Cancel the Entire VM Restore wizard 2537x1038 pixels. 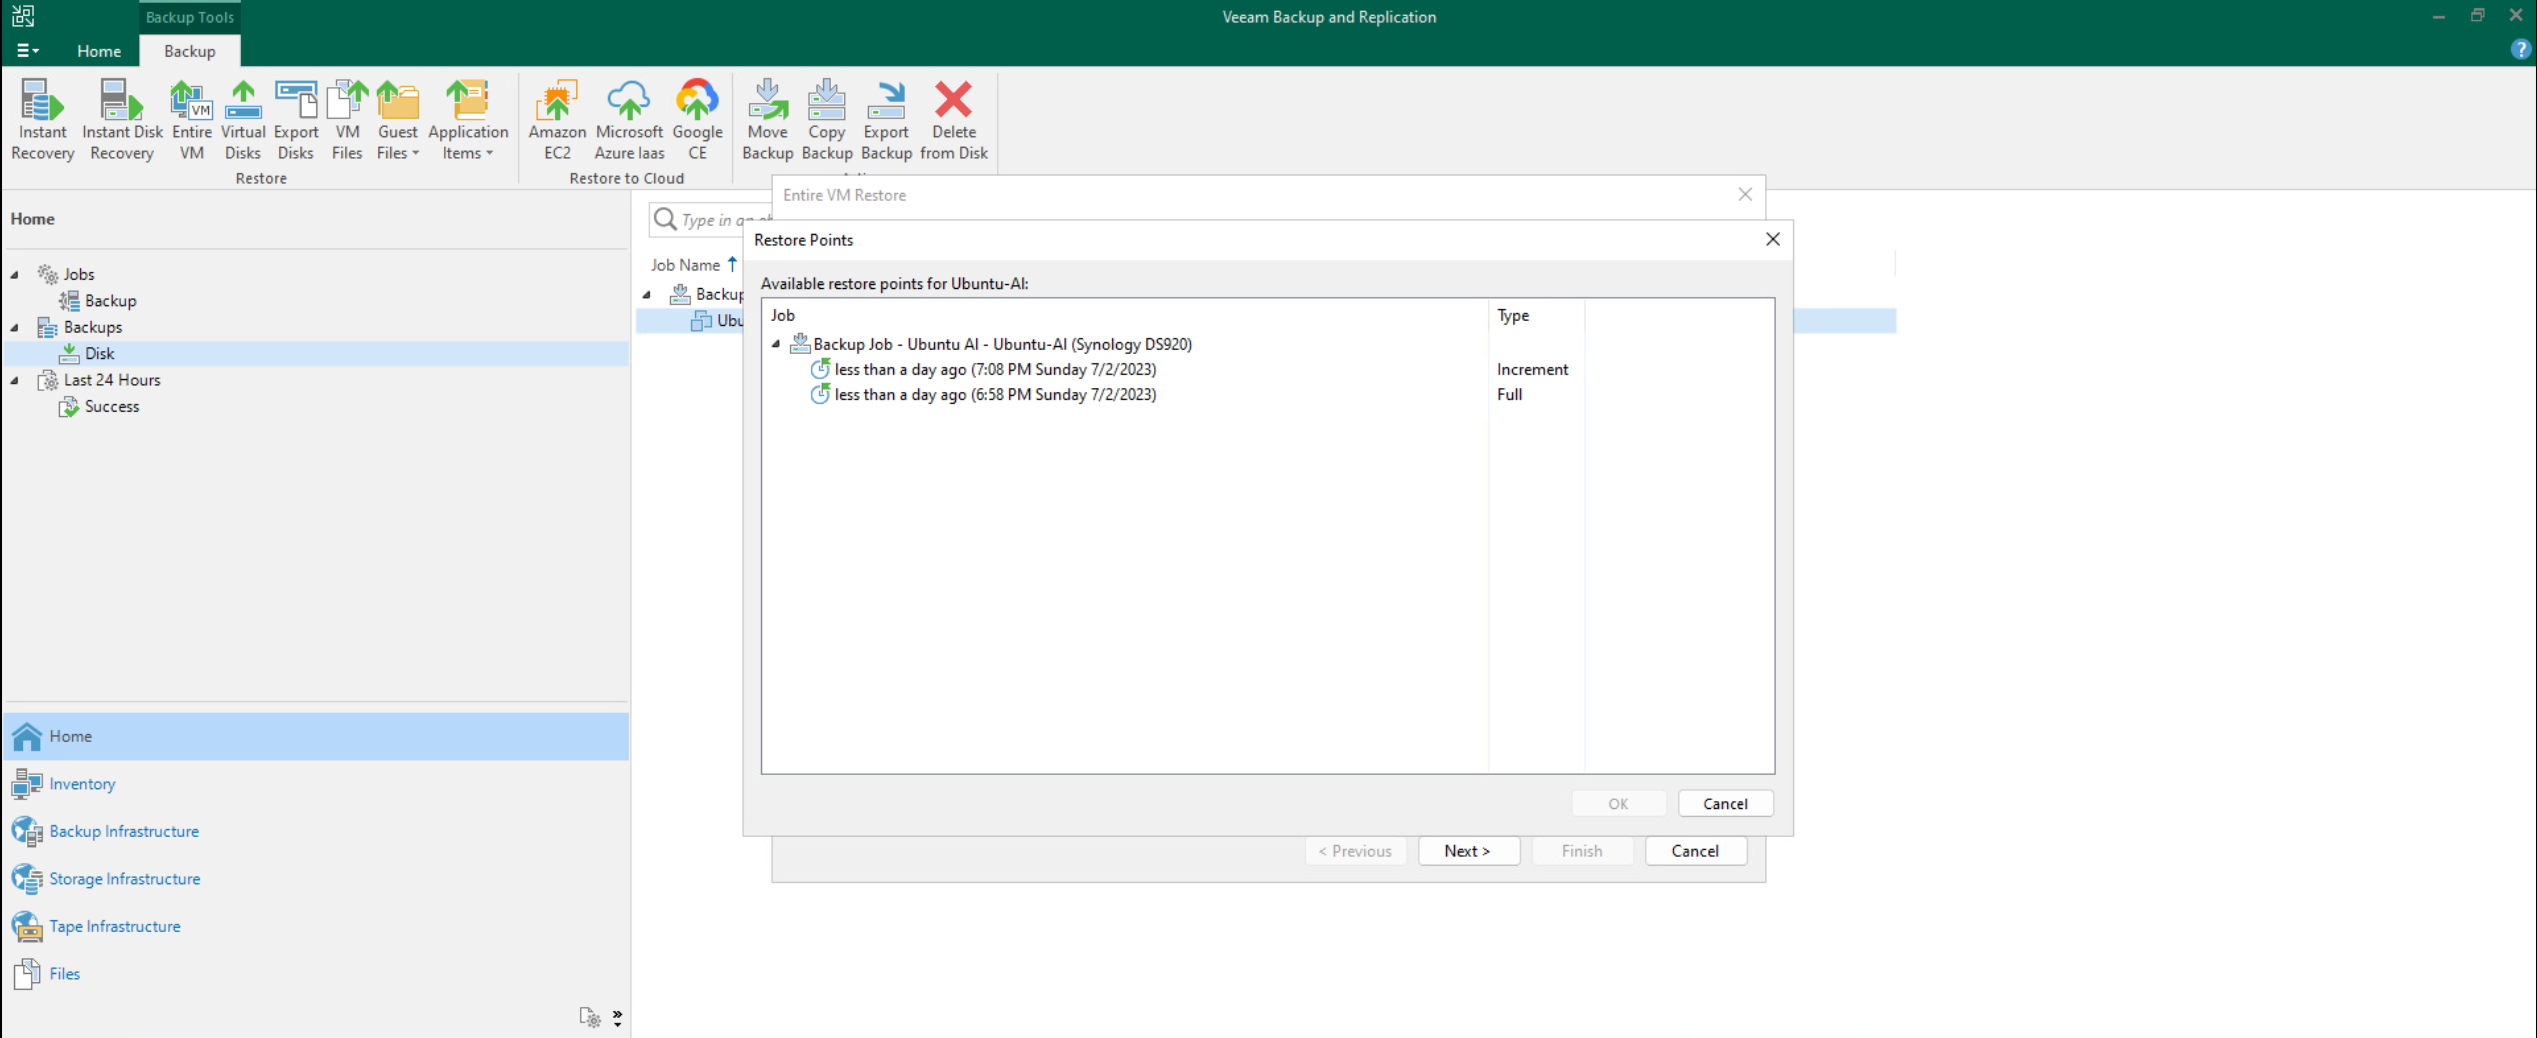pos(1695,850)
